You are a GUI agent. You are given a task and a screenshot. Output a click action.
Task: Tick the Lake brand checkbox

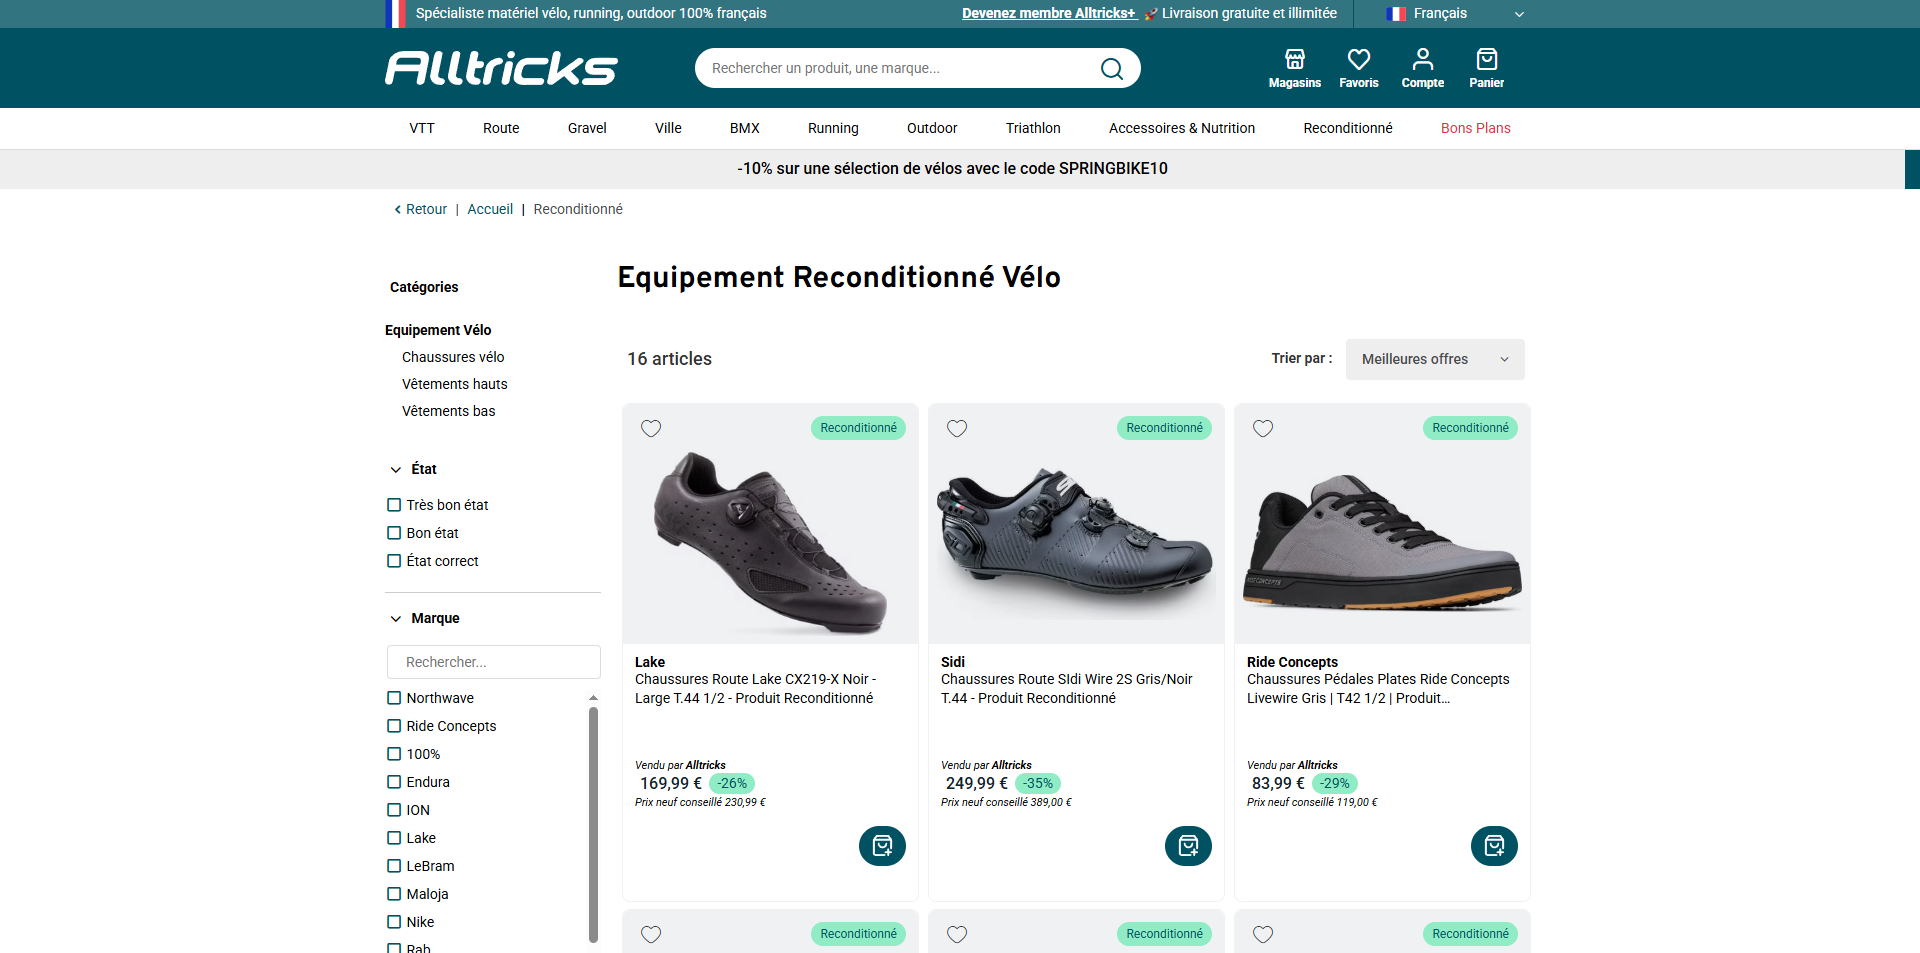click(394, 838)
